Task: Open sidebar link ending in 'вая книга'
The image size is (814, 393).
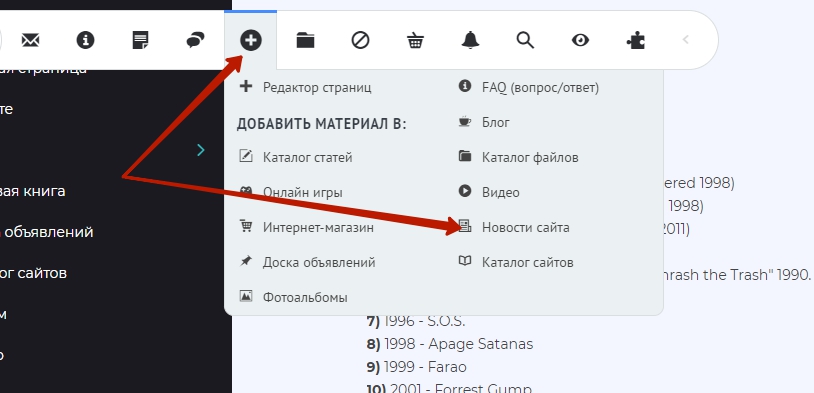Action: (x=33, y=191)
